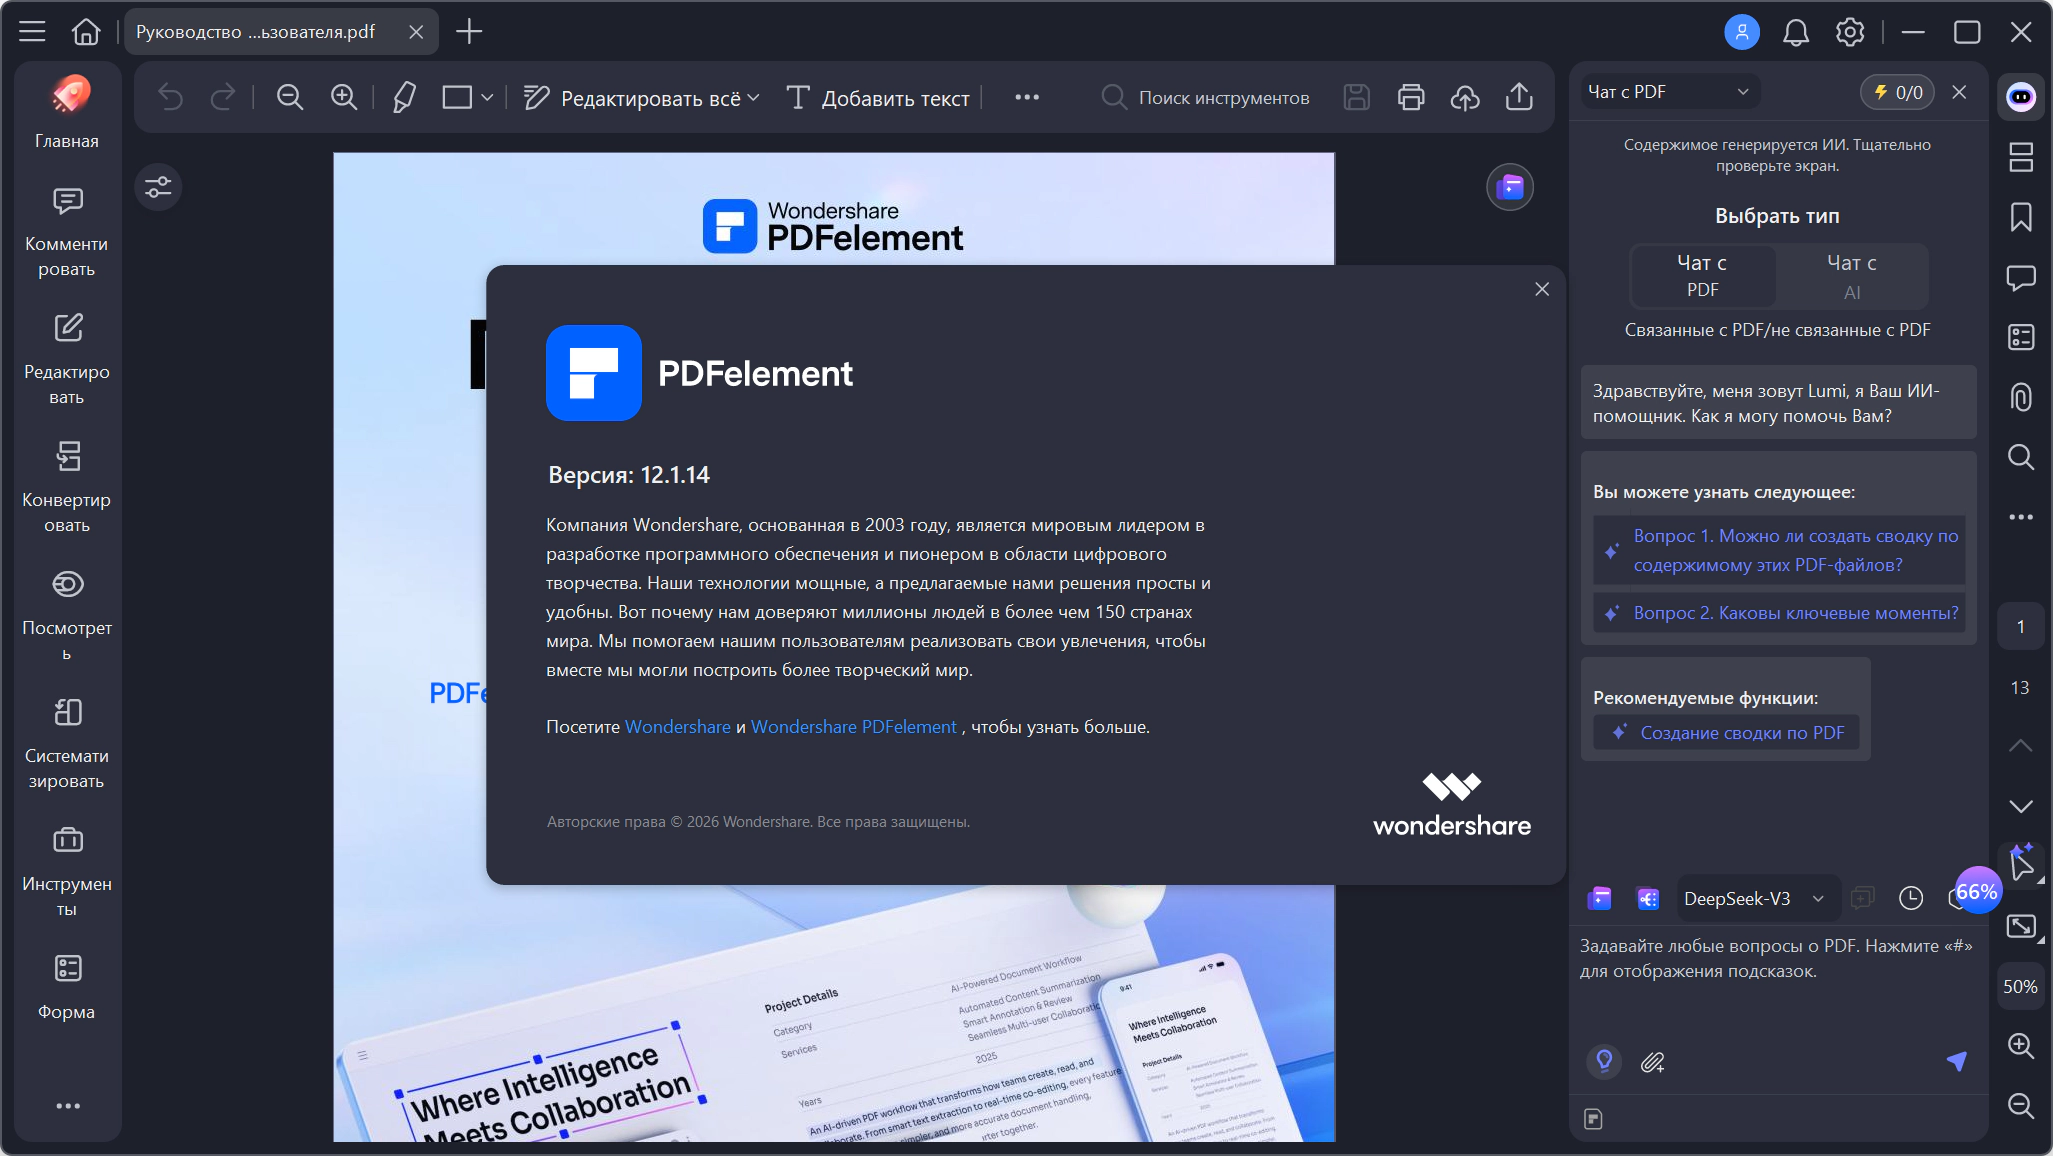Open the Комментировать sidebar tab
This screenshot has width=2053, height=1156.
[x=67, y=229]
